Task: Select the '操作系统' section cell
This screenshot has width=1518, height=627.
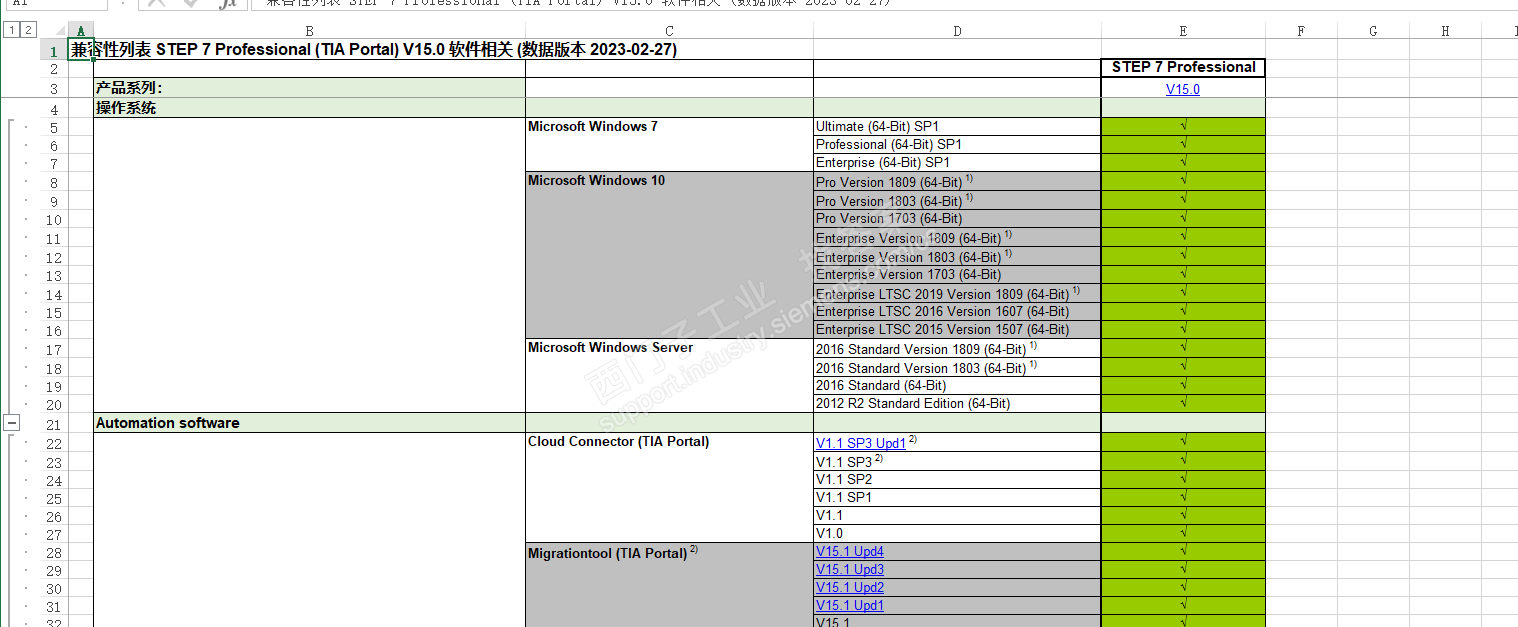Action: (309, 108)
